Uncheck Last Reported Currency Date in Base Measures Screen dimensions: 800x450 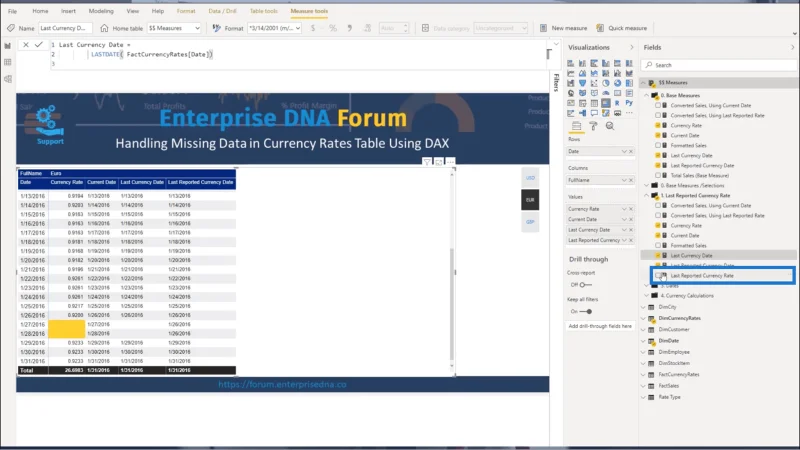click(658, 165)
